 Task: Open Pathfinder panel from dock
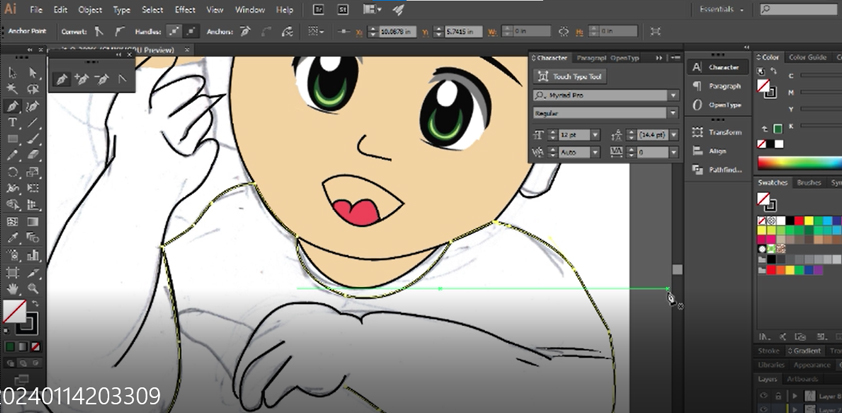coord(717,170)
